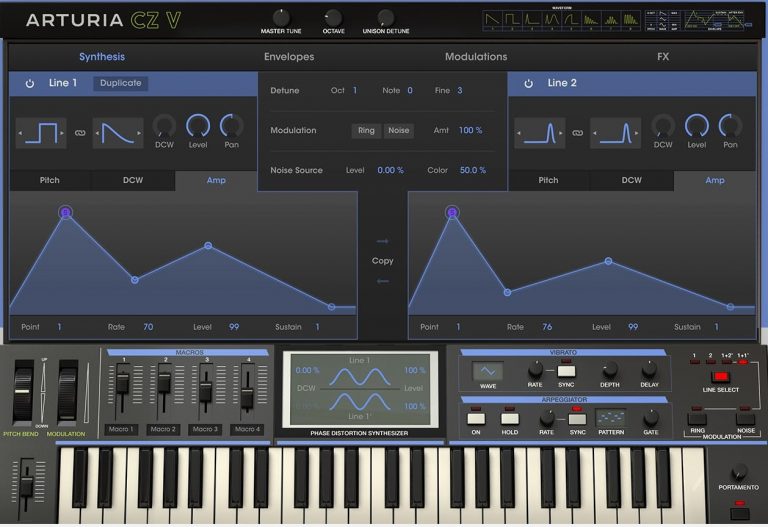Click the Line 2 Level knob

pyautogui.click(x=696, y=126)
